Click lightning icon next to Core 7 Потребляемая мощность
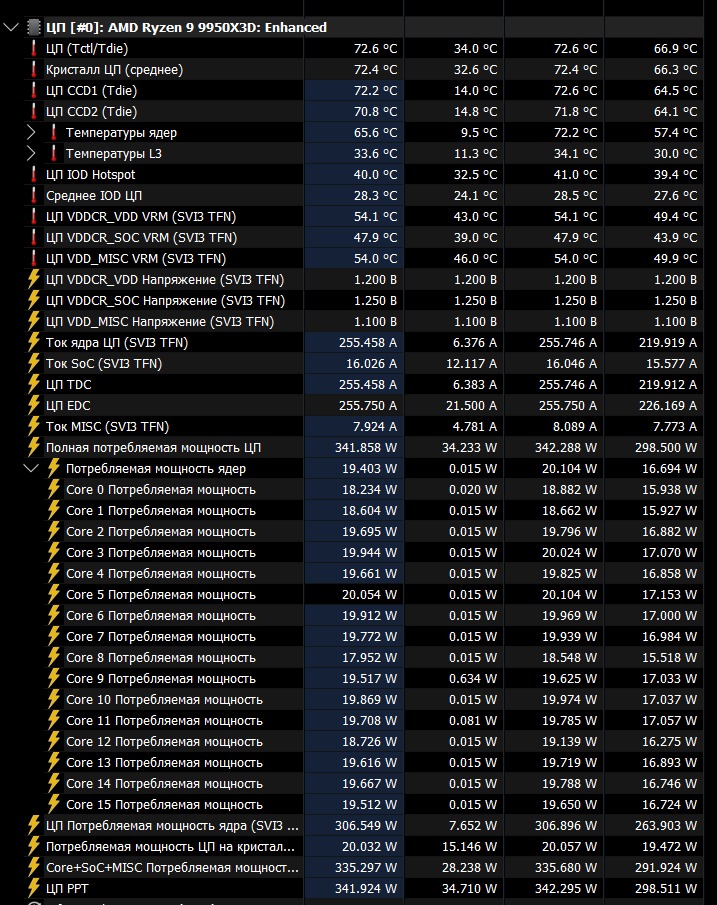 (x=54, y=637)
